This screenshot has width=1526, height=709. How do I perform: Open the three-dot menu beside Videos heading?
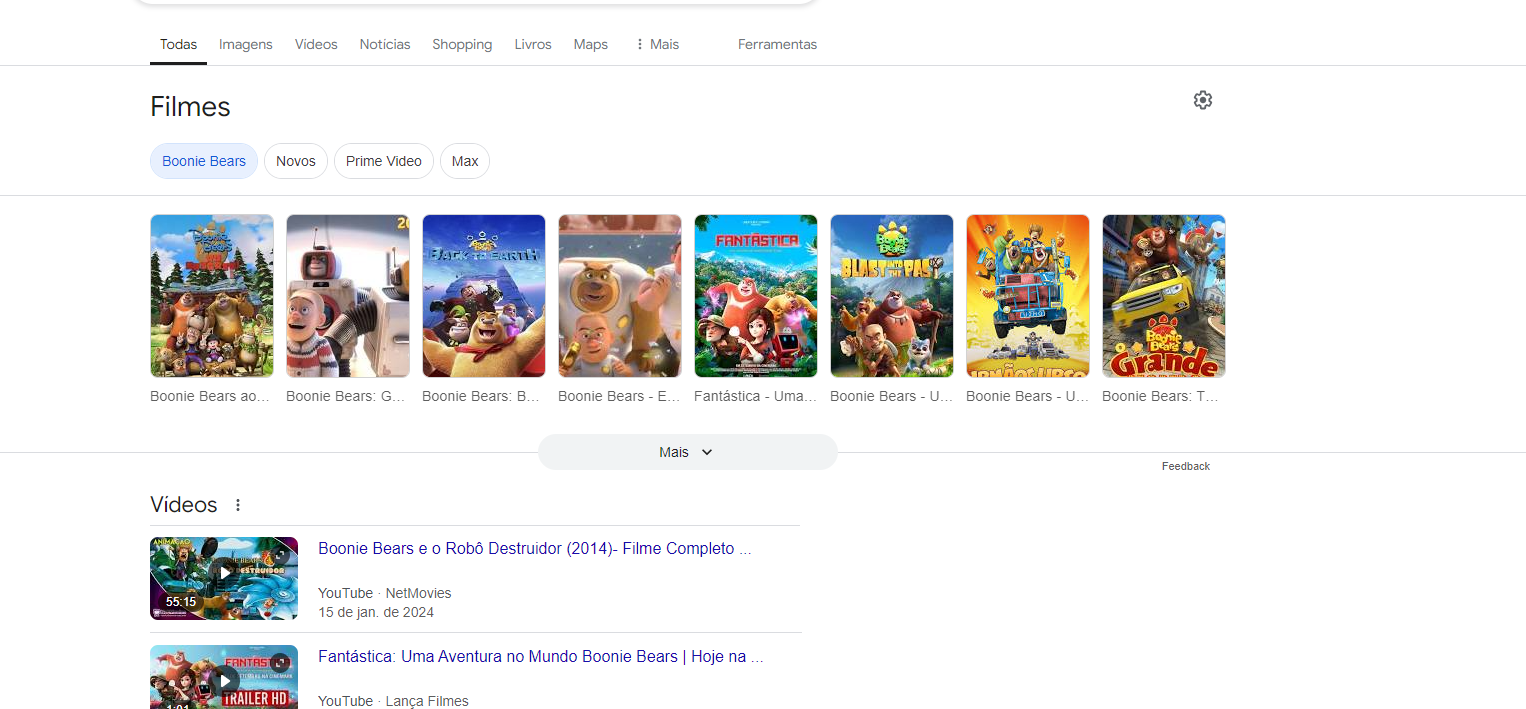238,505
